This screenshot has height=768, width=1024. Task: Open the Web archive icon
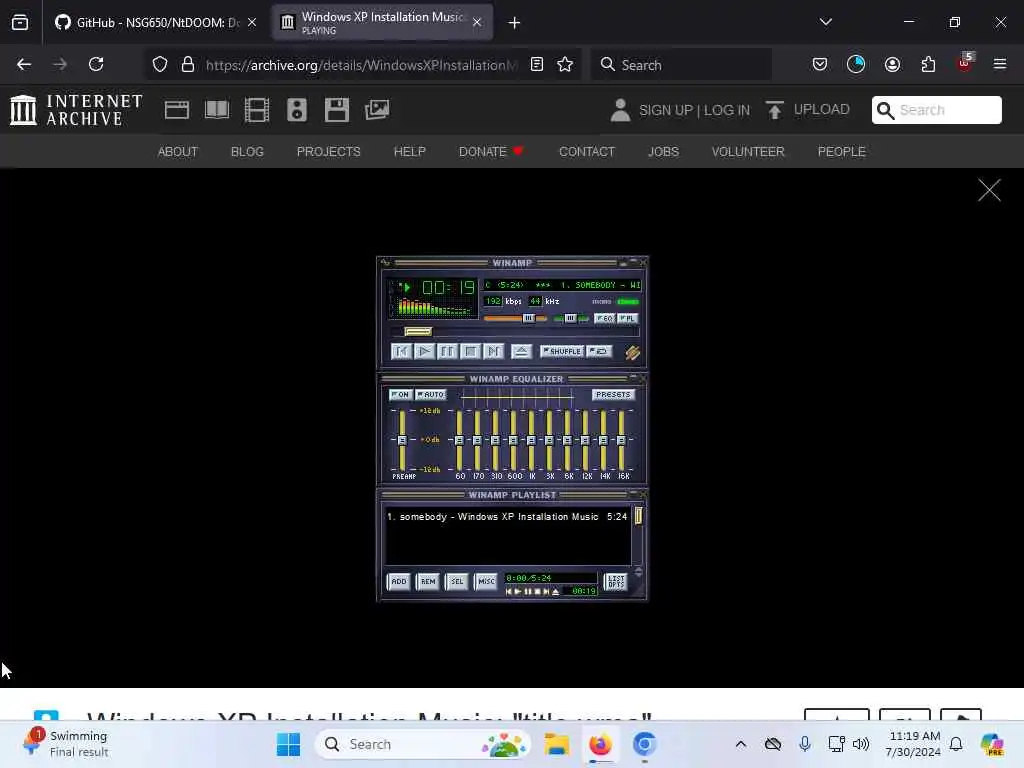(177, 110)
